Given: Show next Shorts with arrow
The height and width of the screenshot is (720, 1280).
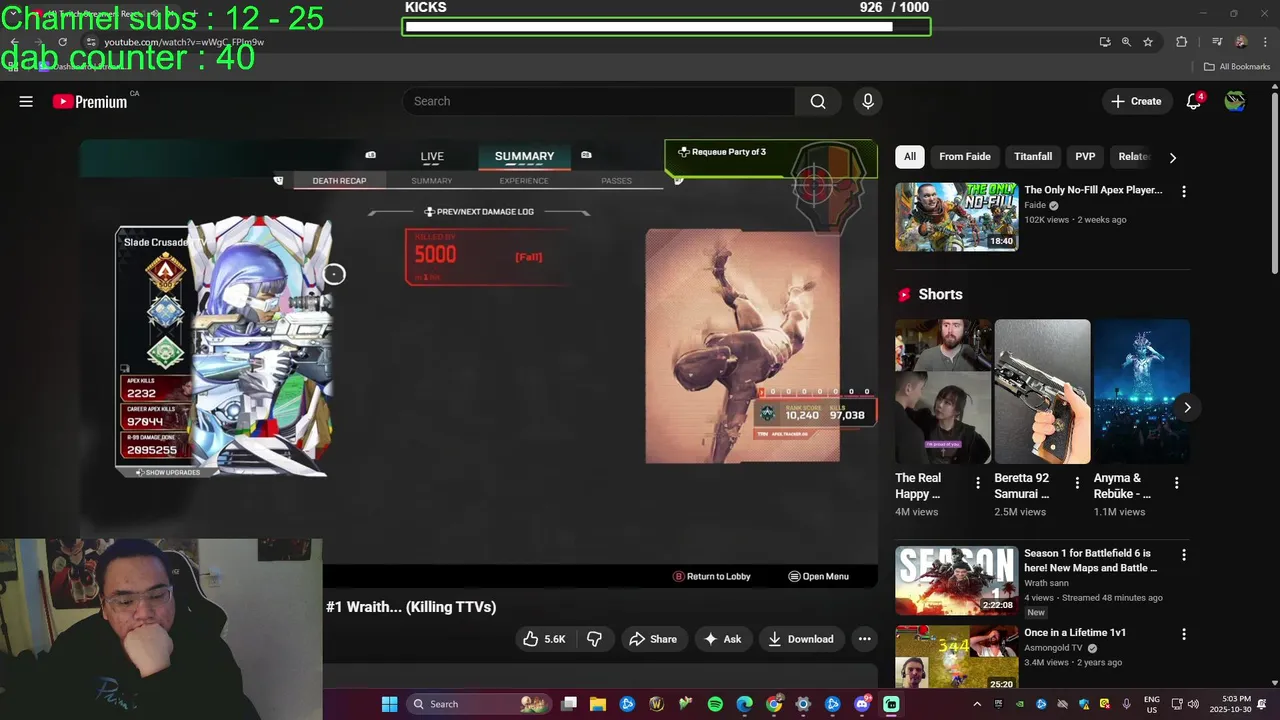Looking at the screenshot, I should [1187, 407].
